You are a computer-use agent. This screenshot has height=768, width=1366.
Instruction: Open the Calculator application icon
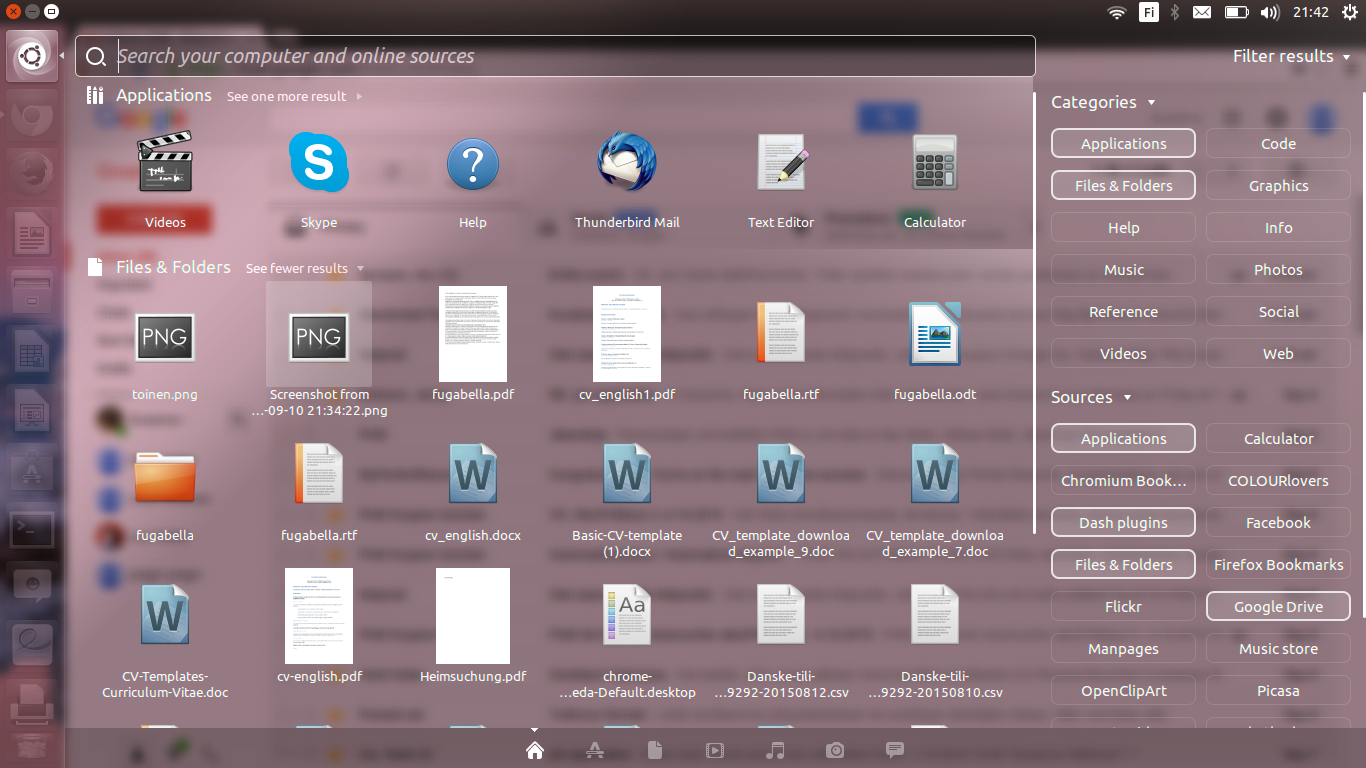click(935, 162)
